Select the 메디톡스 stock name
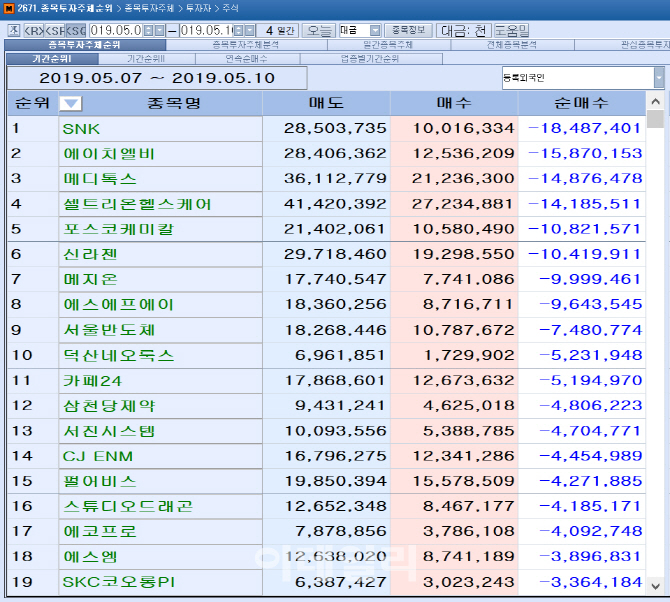The height and width of the screenshot is (602, 670). coord(100,179)
